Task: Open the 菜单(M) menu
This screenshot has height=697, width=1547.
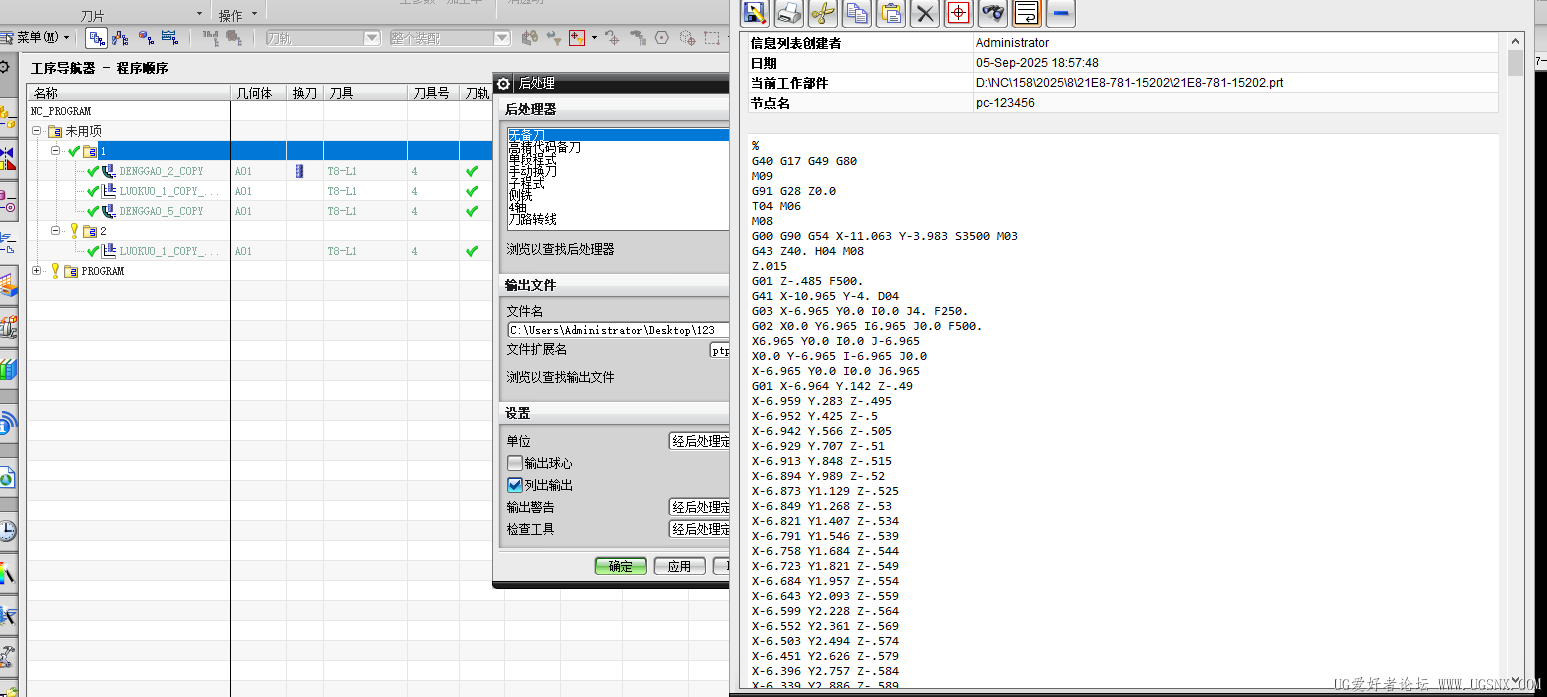Action: (x=38, y=38)
